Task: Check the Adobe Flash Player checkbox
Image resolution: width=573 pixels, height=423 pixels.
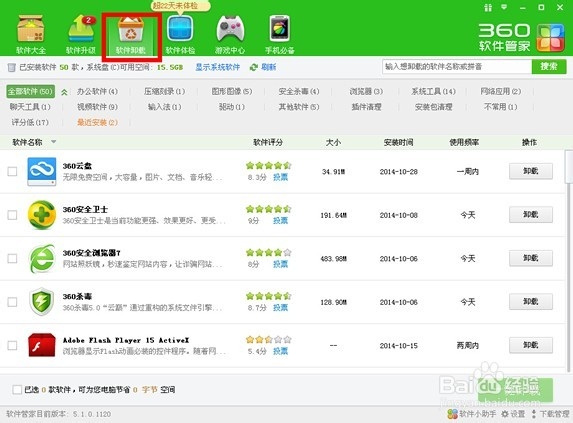Action: tap(12, 345)
